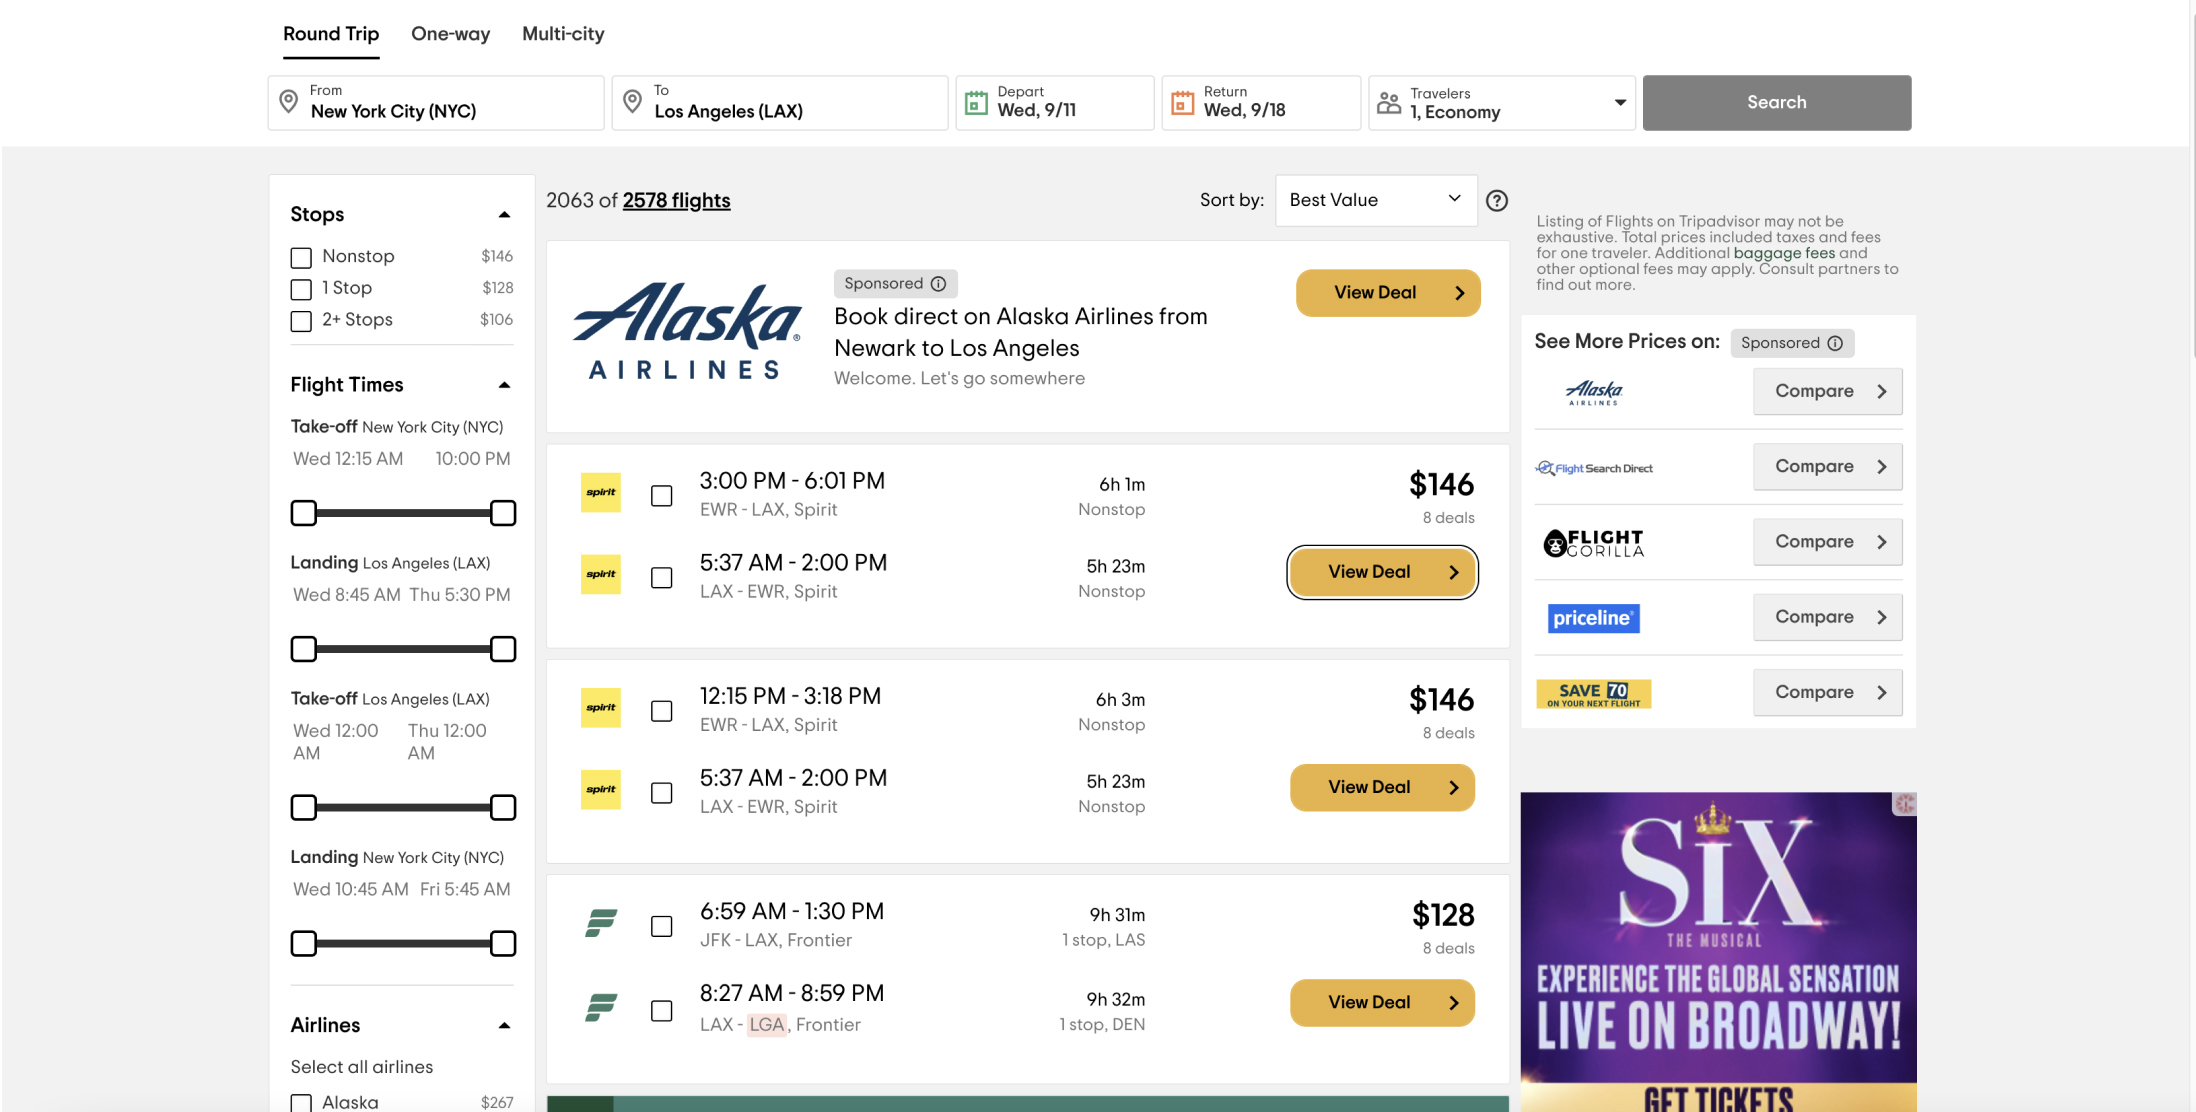This screenshot has height=1112, width=2196.
Task: Click the Travelers people icon
Action: click(x=1389, y=102)
